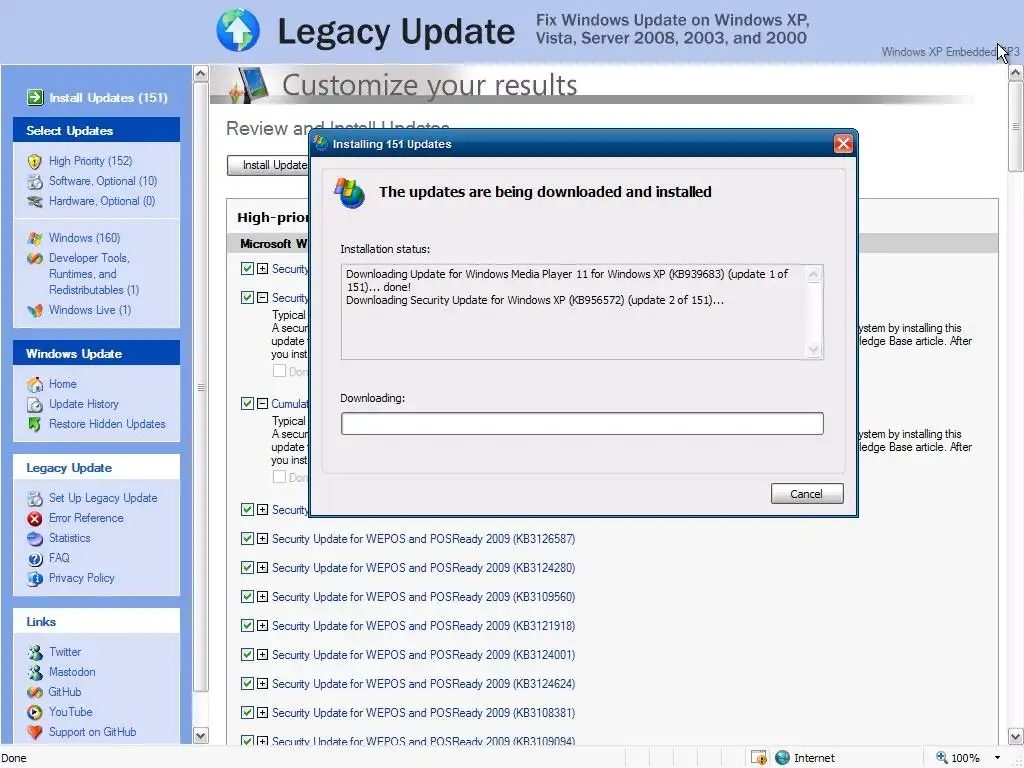
Task: Open the Error Reference link
Action: [86, 518]
